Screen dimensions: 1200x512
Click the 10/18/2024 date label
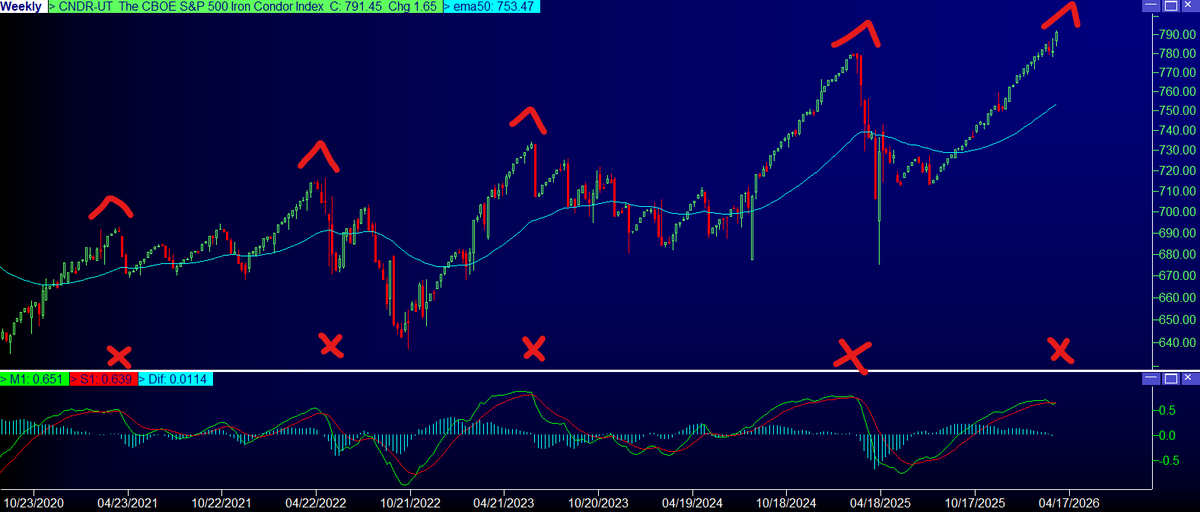(x=785, y=502)
